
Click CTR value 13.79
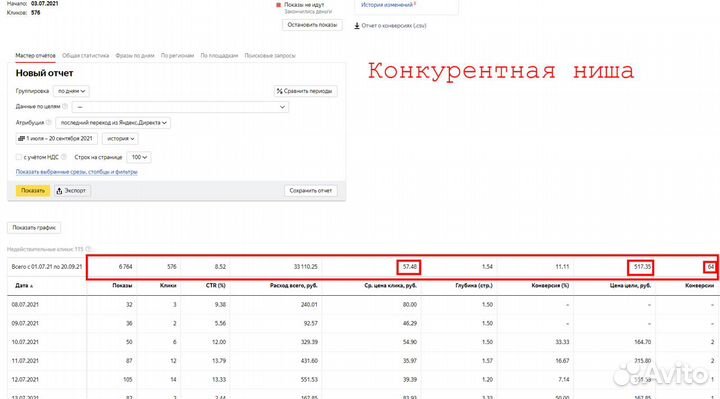click(219, 361)
